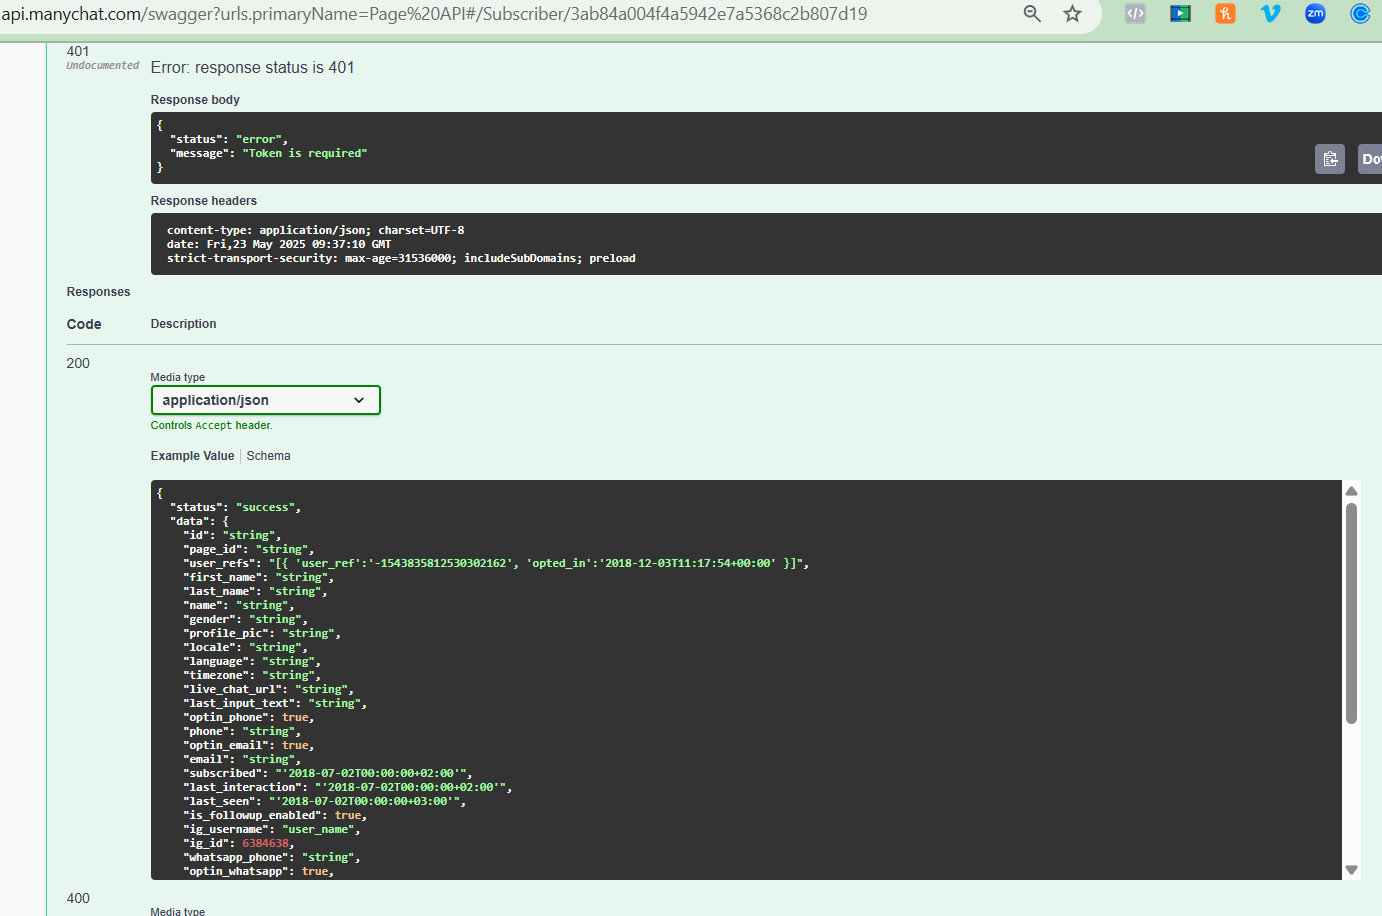Switch to the Schema tab

pos(268,456)
